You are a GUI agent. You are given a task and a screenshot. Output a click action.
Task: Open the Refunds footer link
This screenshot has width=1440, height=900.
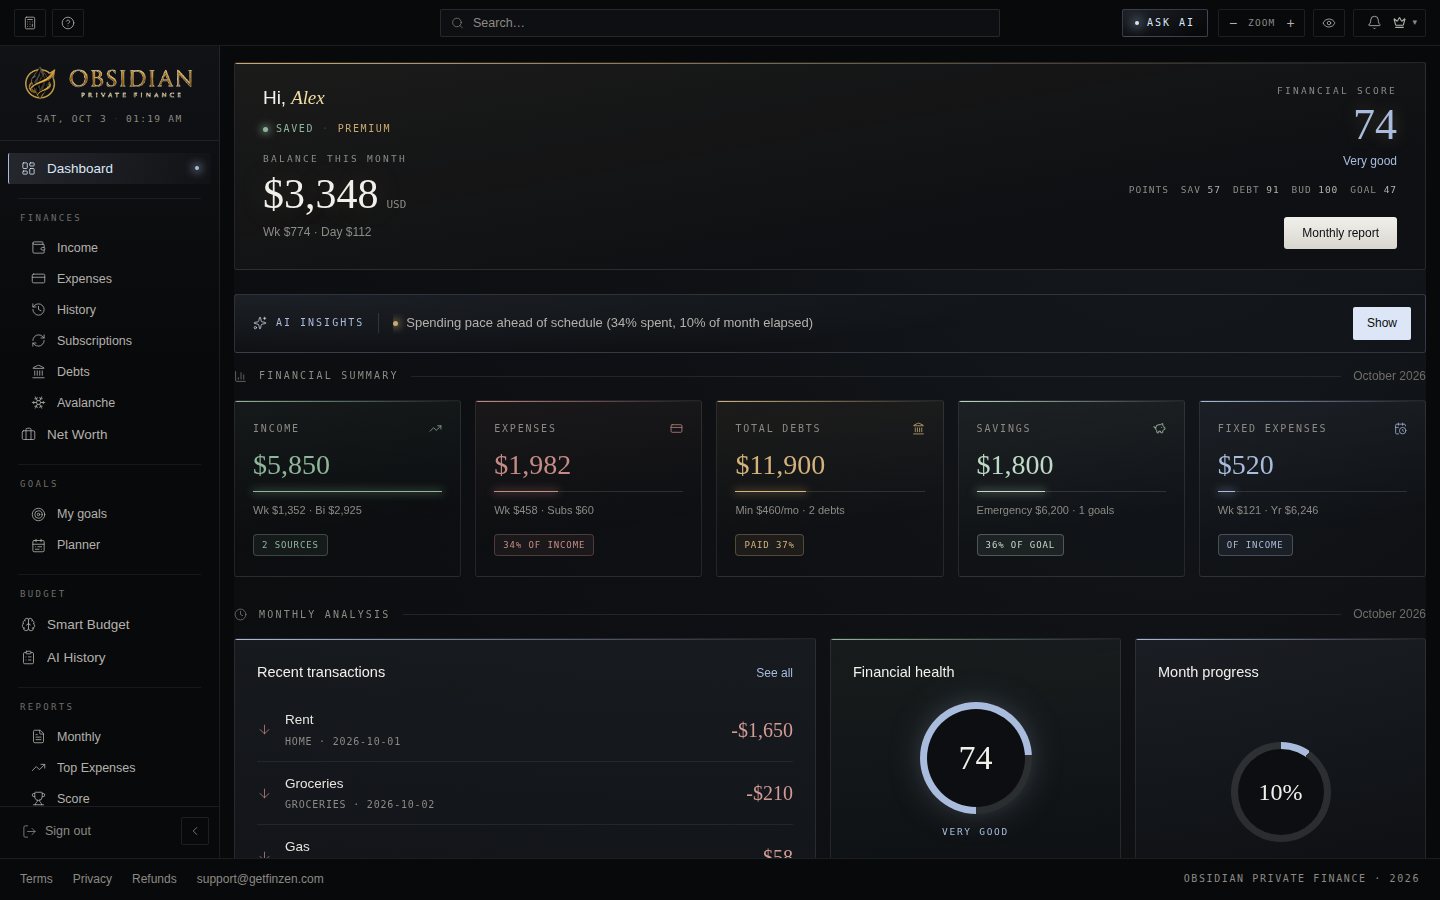pyautogui.click(x=154, y=879)
